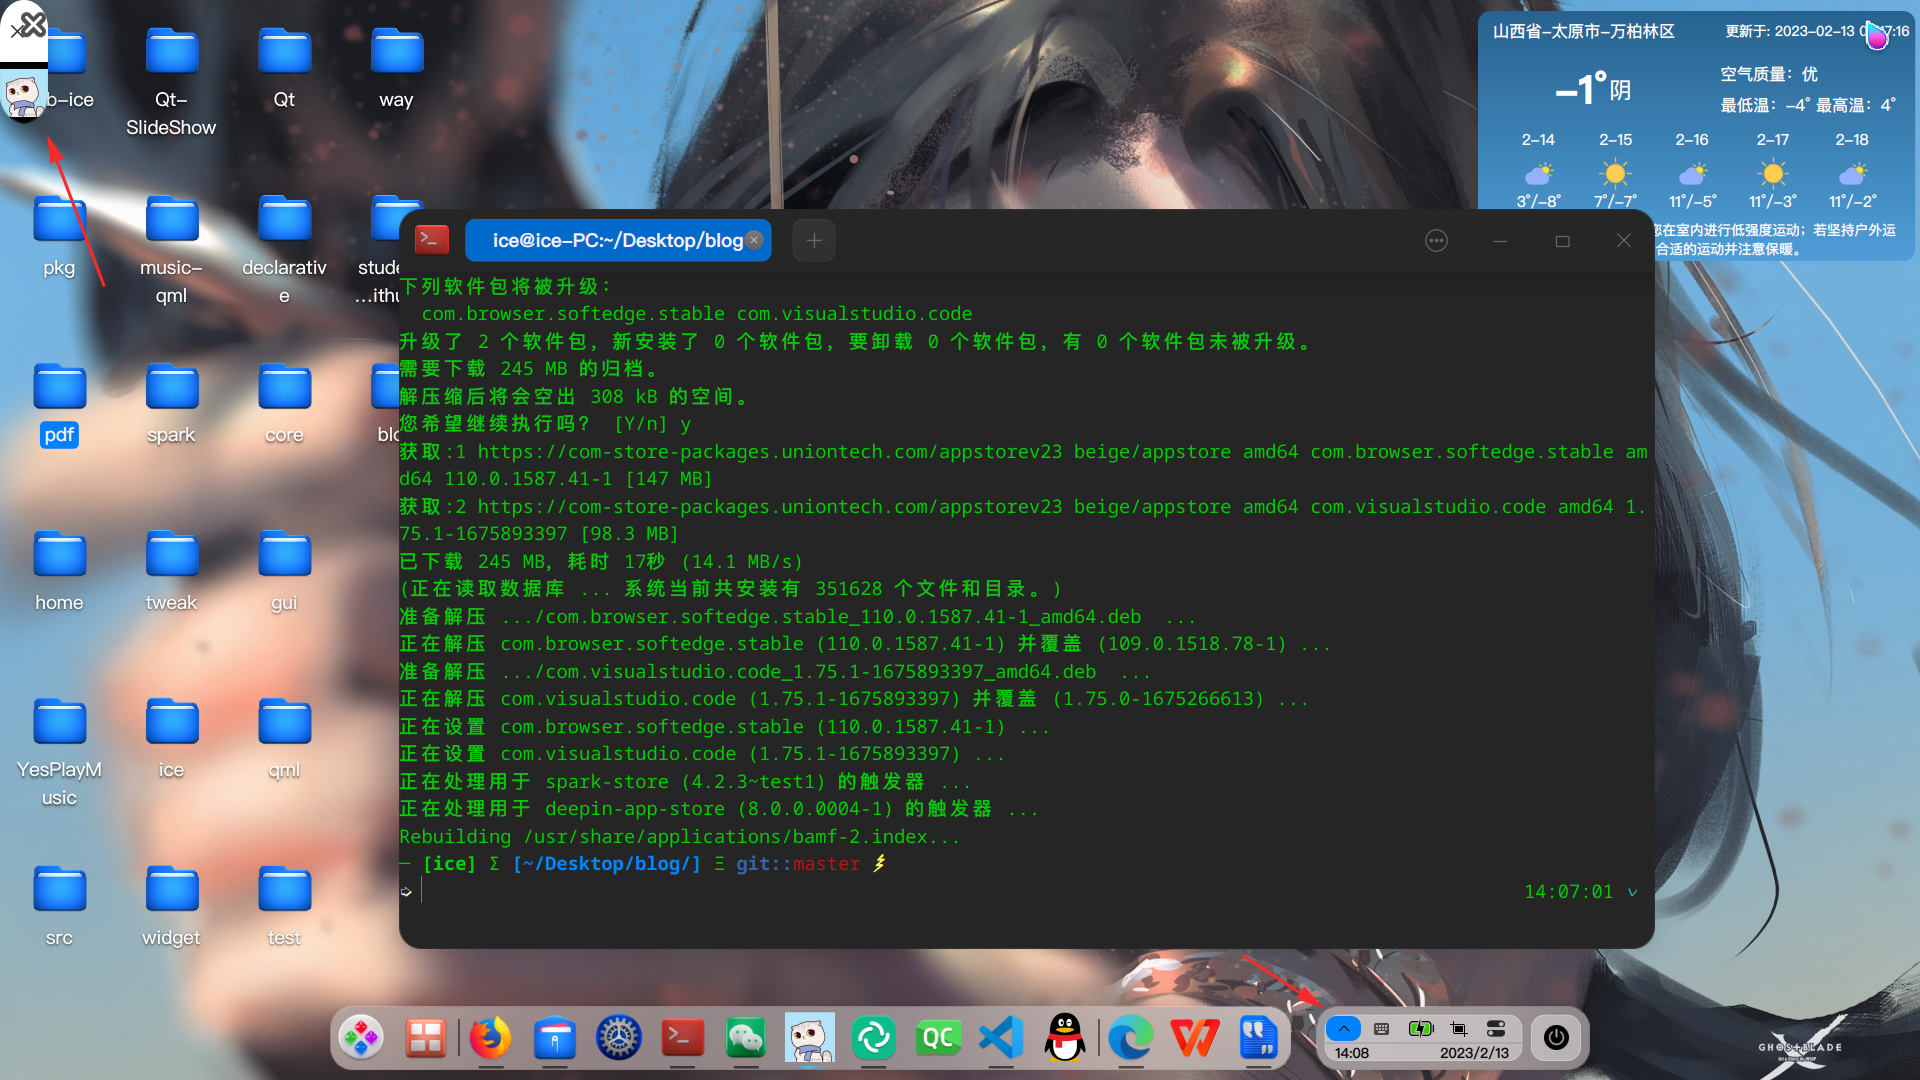Open a new terminal tab with the plus button
This screenshot has width=1920, height=1080.
pyautogui.click(x=813, y=240)
